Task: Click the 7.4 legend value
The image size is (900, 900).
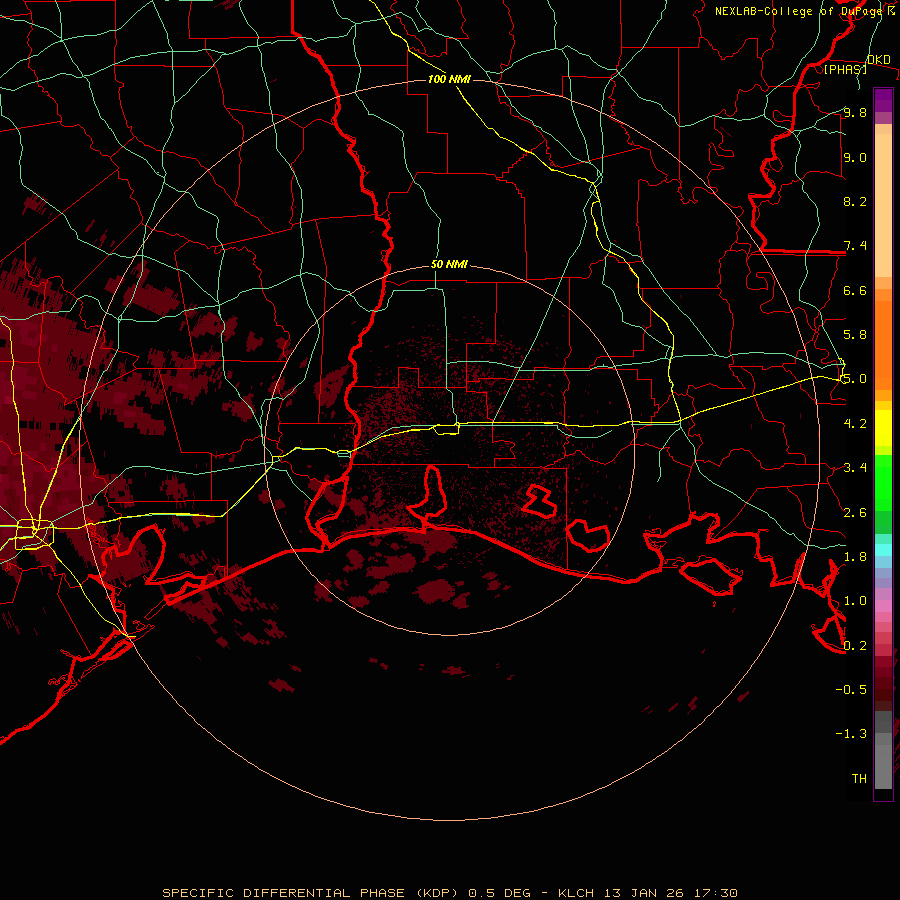Action: (855, 246)
